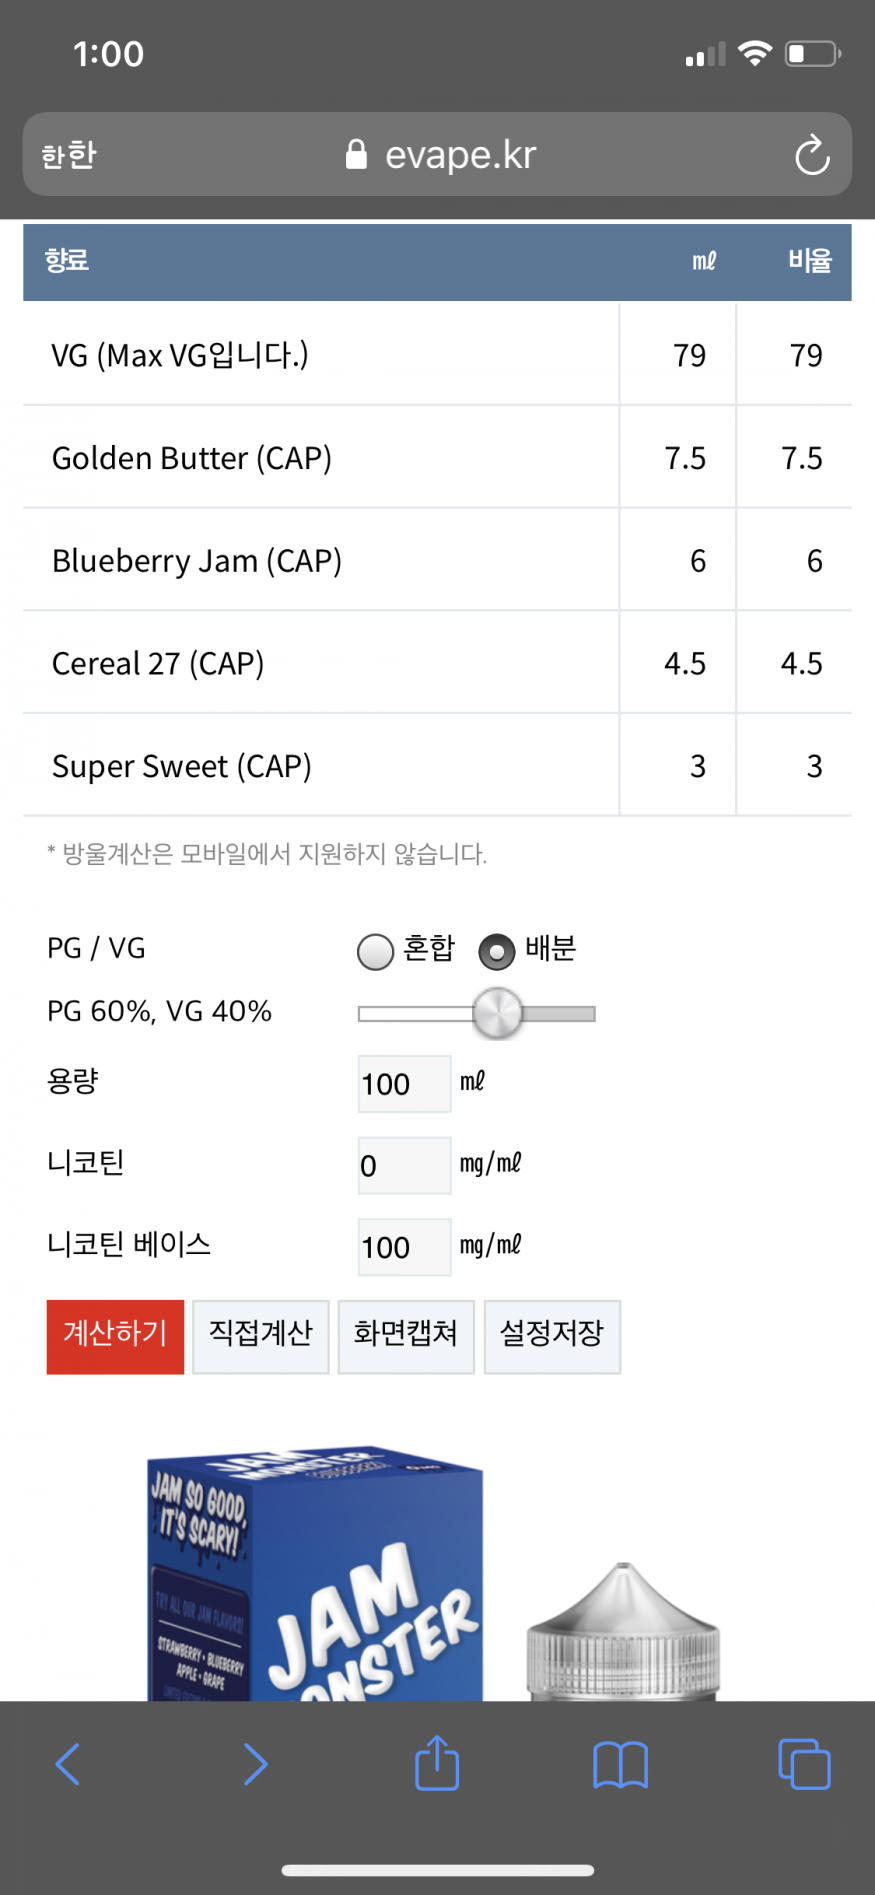The height and width of the screenshot is (1895, 875).
Task: Focus the 니코틴 베이스 input field
Action: click(404, 1247)
